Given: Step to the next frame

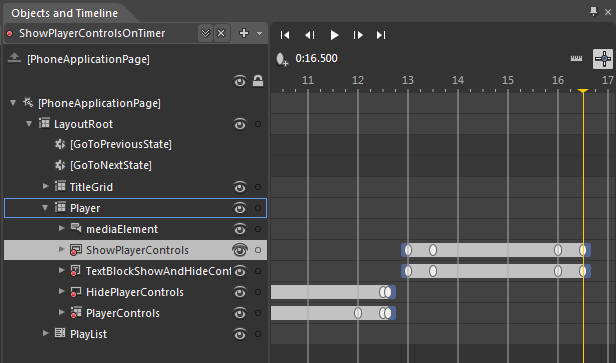Looking at the screenshot, I should 358,35.
